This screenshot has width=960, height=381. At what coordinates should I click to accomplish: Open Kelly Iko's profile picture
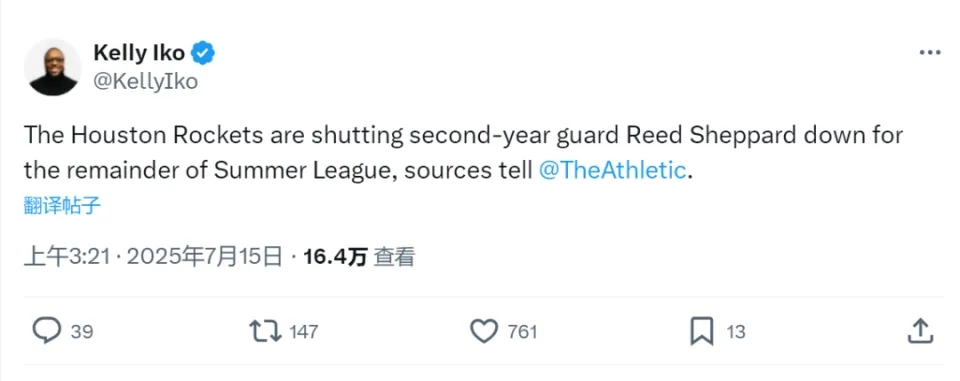pyautogui.click(x=53, y=67)
